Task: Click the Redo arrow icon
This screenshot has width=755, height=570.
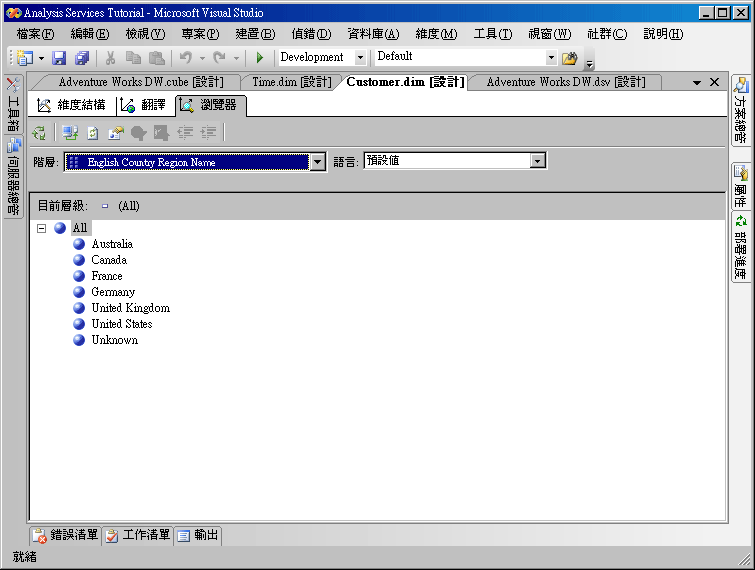Action: (220, 58)
